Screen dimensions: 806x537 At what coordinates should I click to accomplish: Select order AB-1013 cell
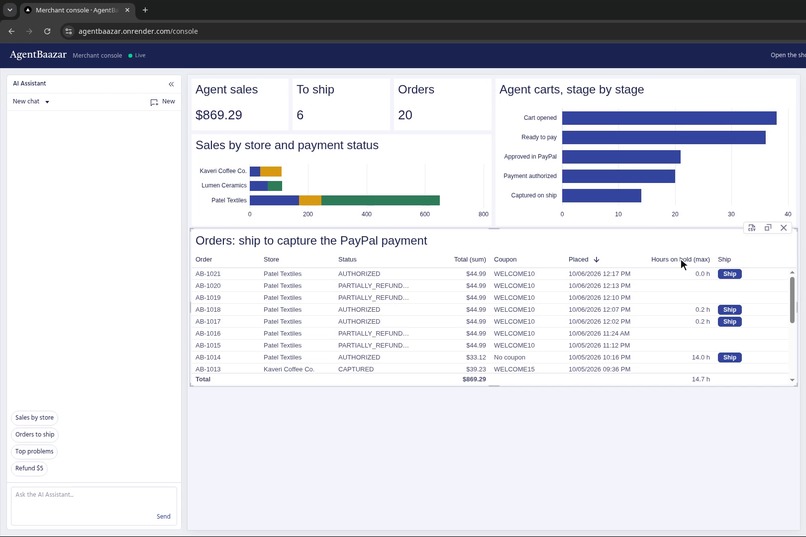click(208, 369)
